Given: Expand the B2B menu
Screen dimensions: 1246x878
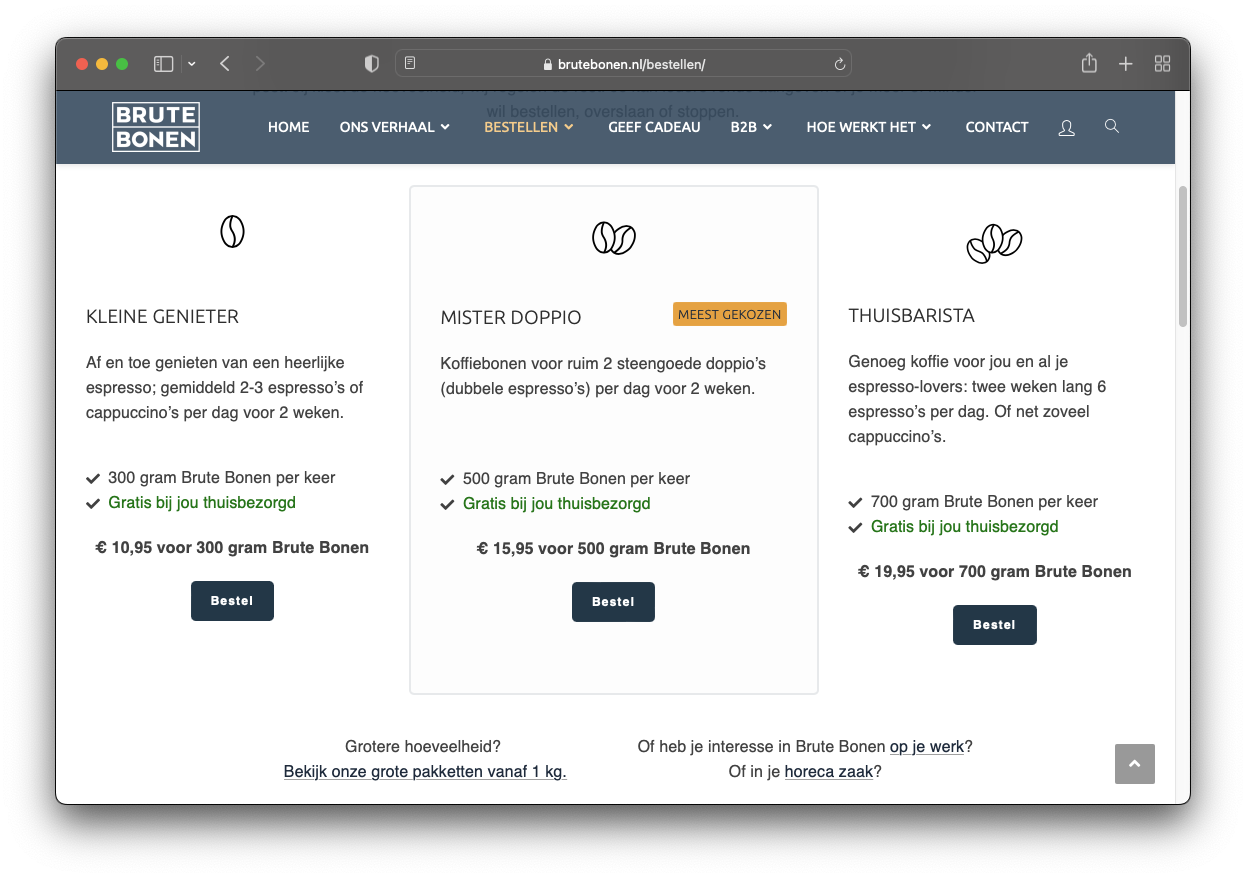Looking at the screenshot, I should [752, 127].
